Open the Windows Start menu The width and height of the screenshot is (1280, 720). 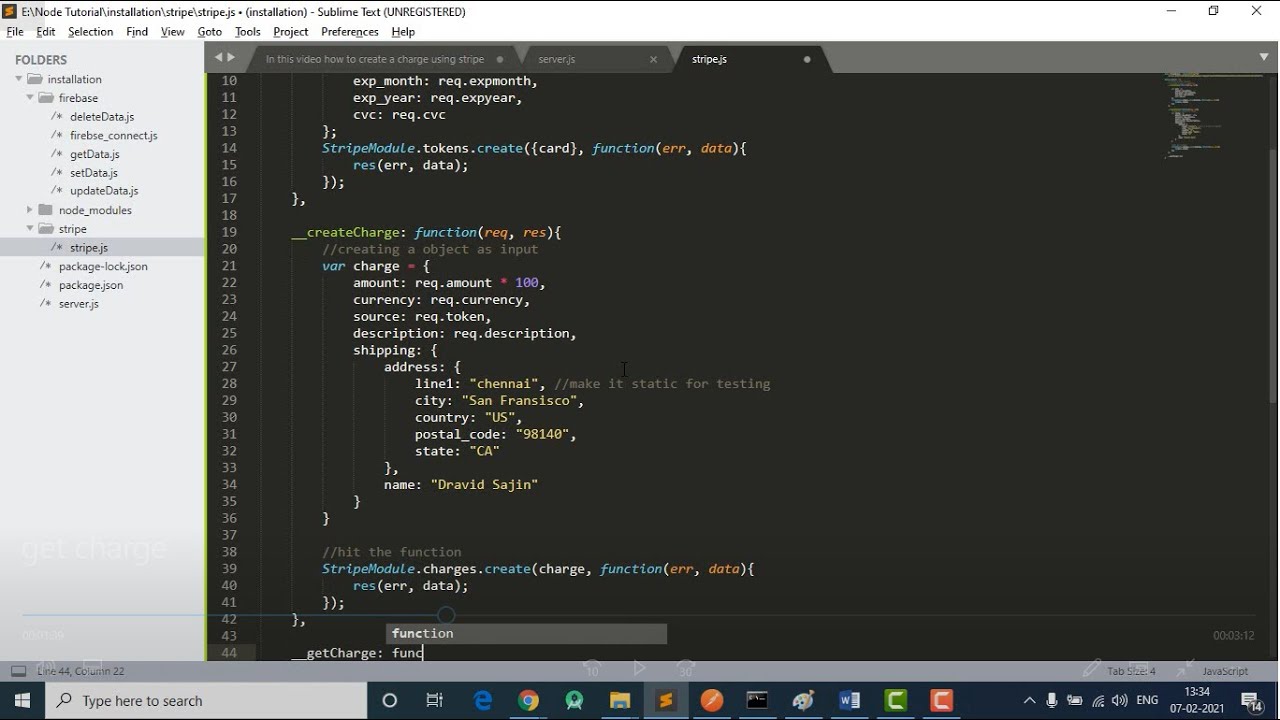[x=22, y=701]
